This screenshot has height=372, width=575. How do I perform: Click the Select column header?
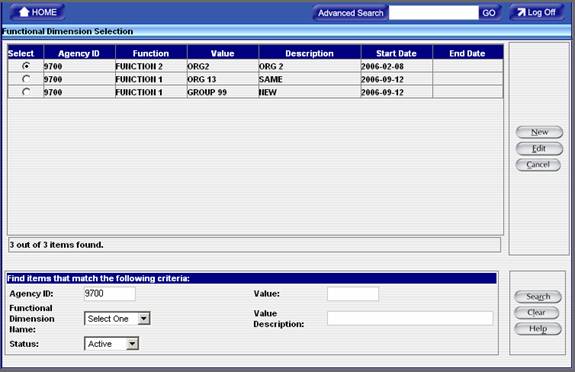click(x=25, y=53)
